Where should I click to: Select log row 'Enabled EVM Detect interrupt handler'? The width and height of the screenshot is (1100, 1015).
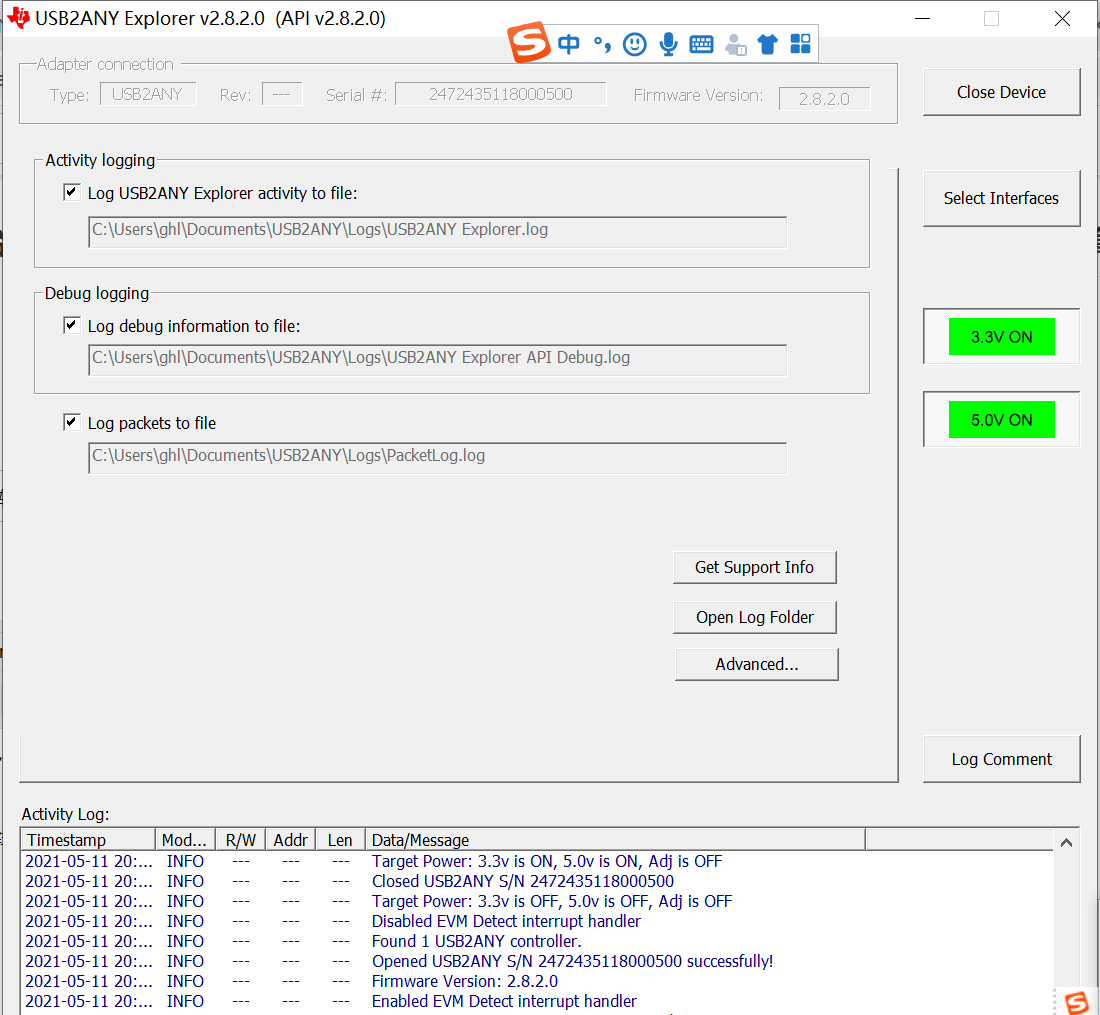(x=537, y=1001)
